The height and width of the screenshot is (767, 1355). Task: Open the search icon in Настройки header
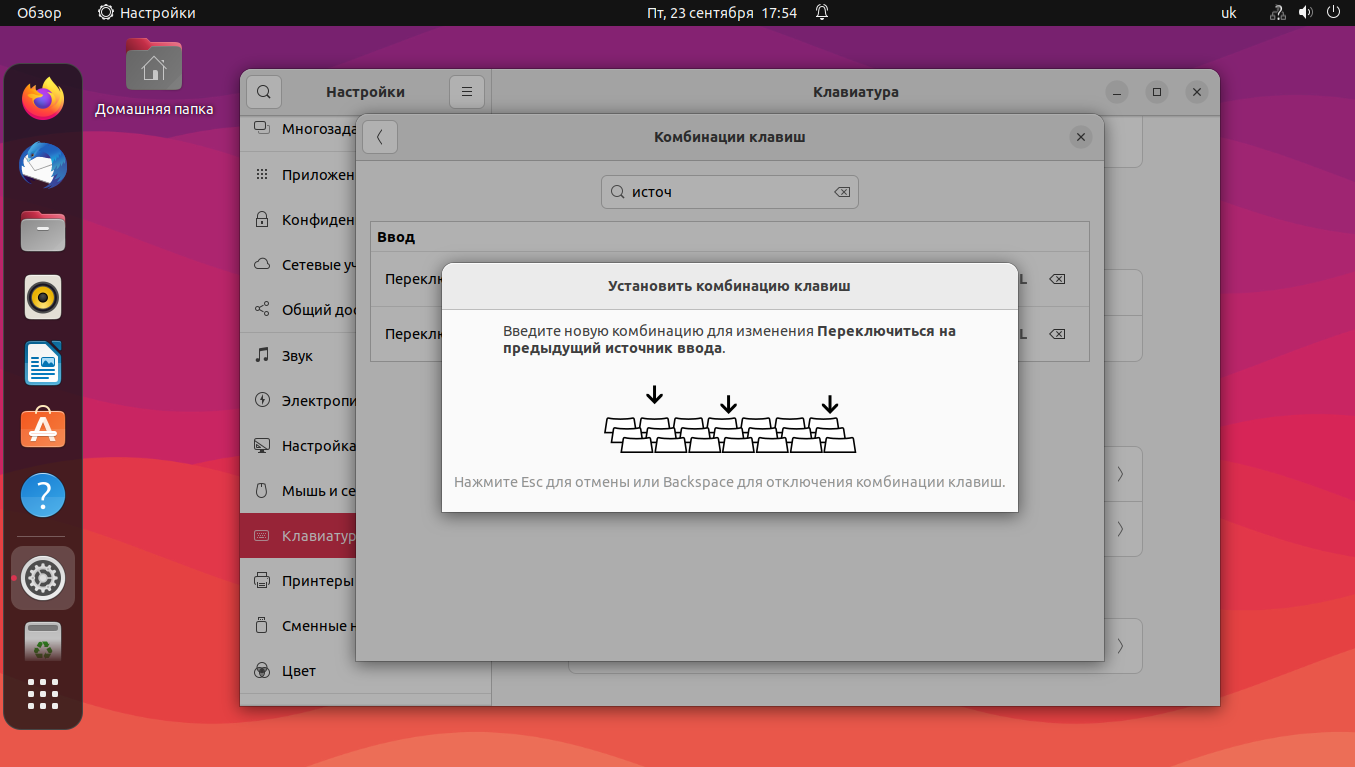point(263,91)
